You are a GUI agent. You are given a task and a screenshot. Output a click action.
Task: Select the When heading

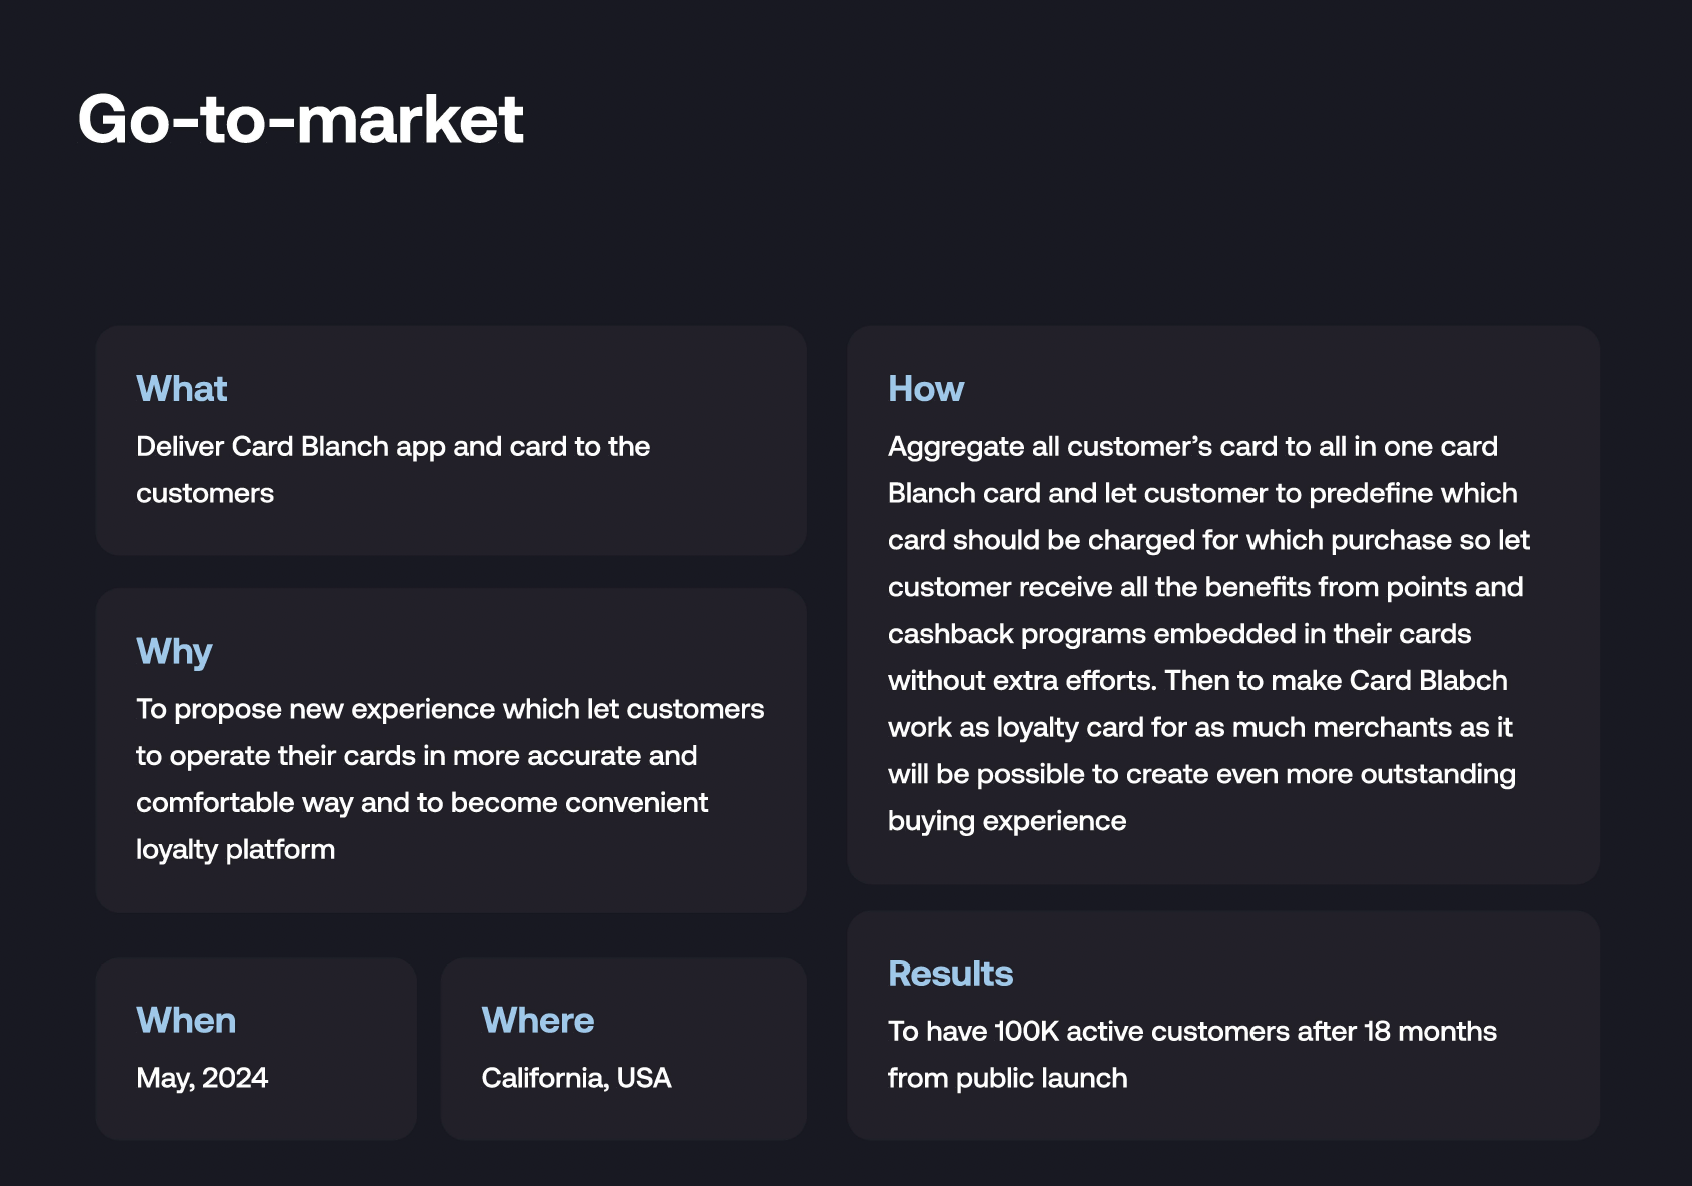(x=186, y=1021)
